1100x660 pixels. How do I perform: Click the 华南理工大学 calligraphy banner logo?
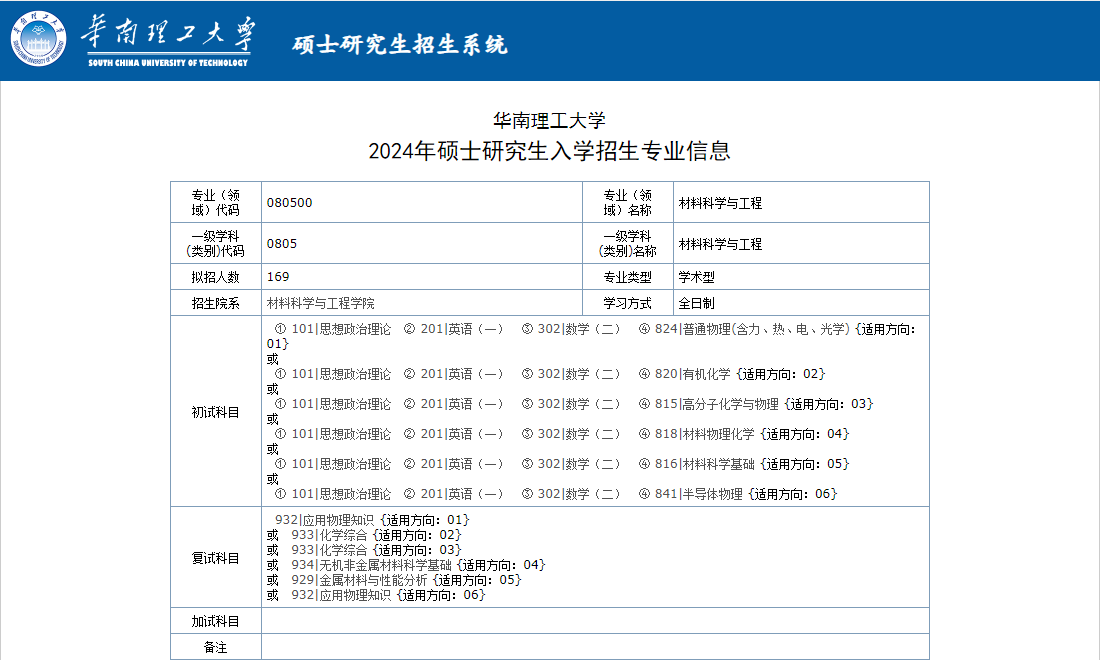(x=168, y=41)
